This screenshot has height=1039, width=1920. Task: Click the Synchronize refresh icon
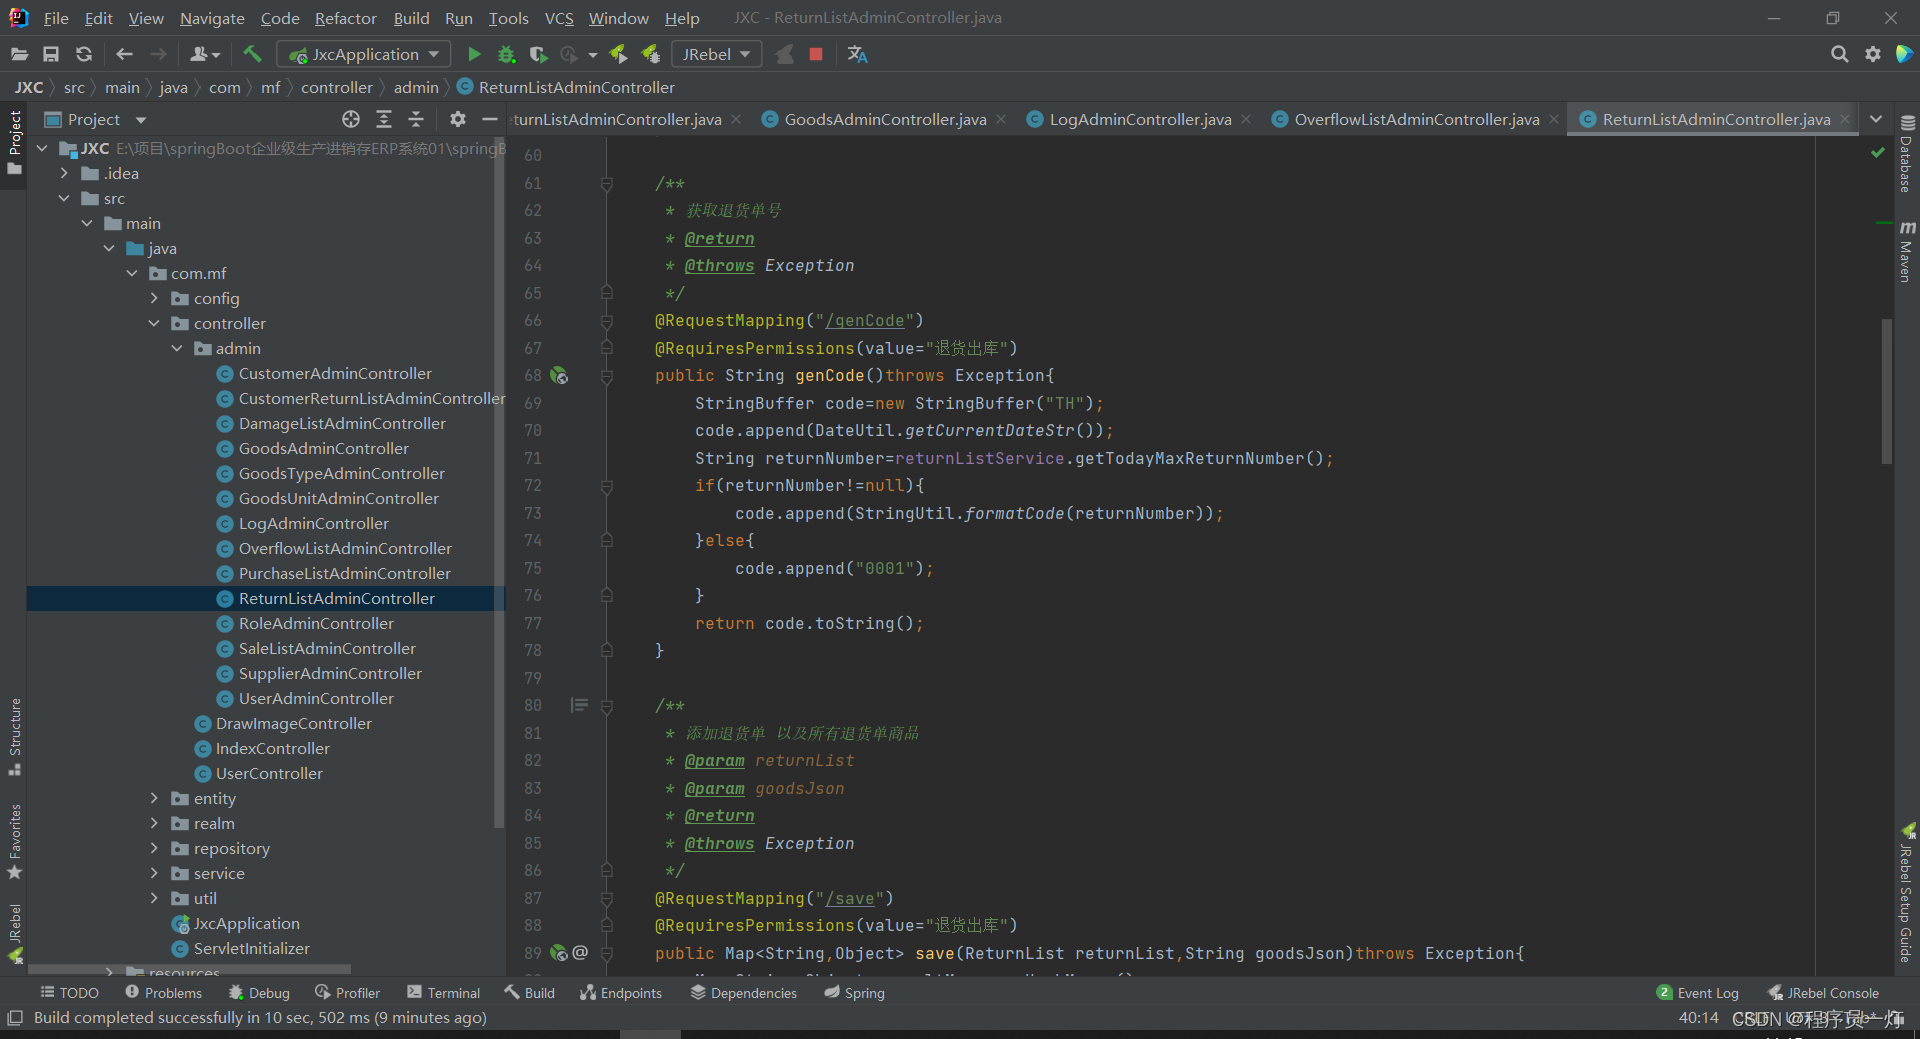coord(84,54)
